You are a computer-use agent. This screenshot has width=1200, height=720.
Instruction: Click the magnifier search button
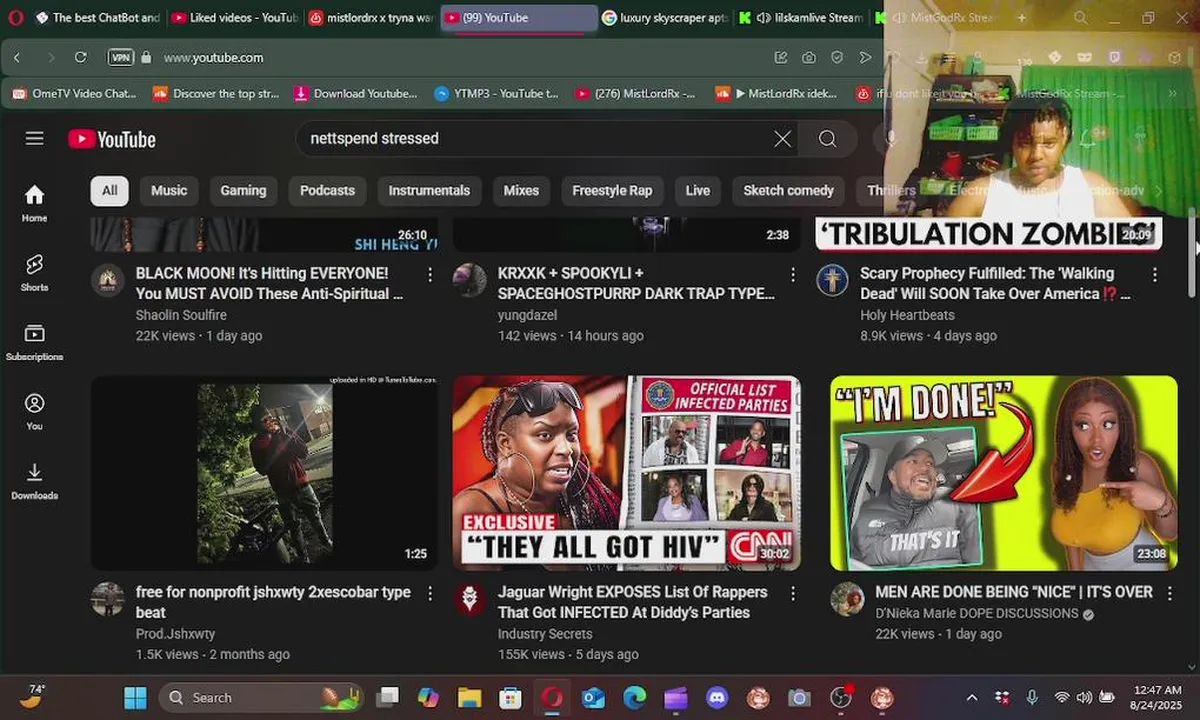click(827, 139)
